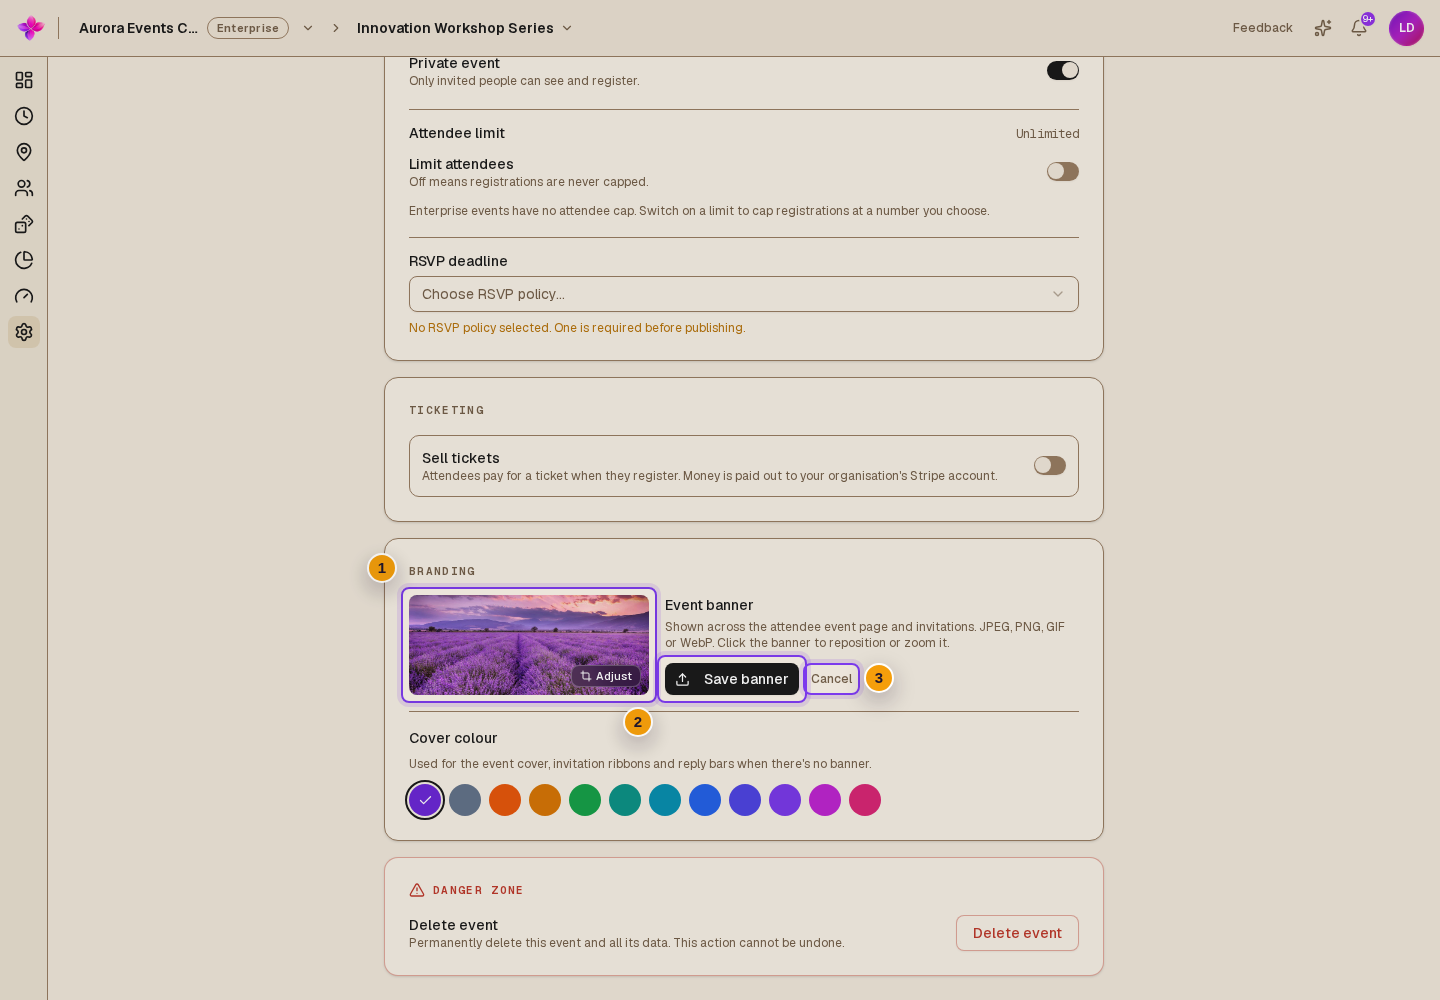Screen dimensions: 1440x1000
Task: Choose the pink-crimson cover colour swatch
Action: (x=865, y=800)
